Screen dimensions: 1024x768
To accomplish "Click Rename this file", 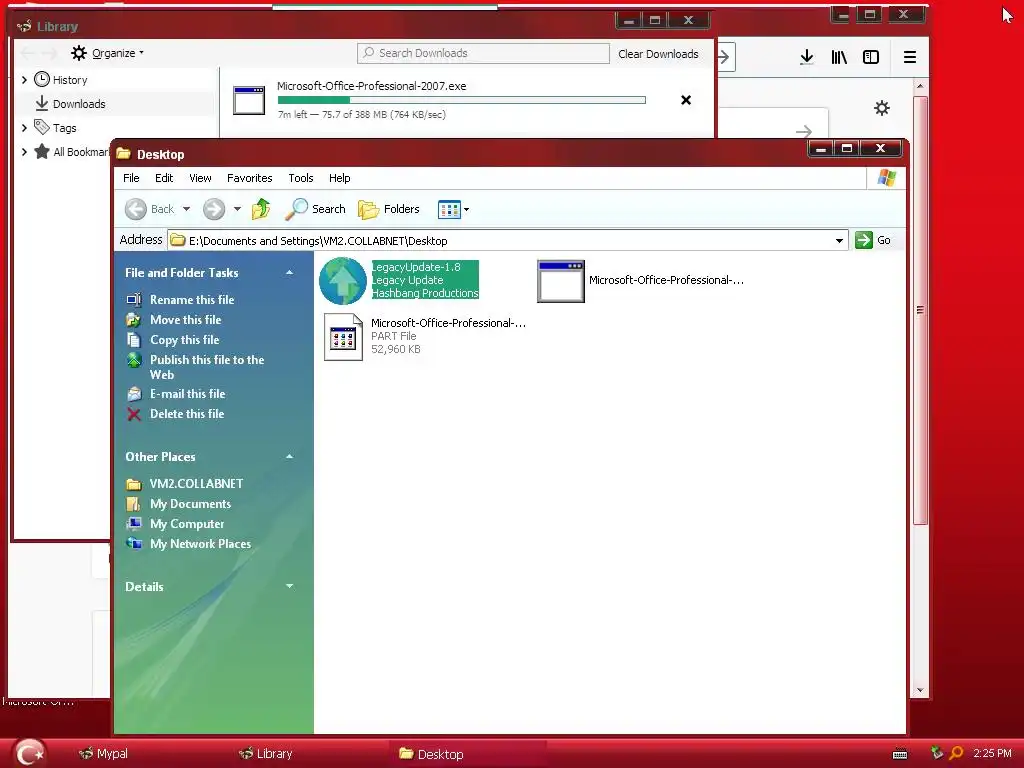I will click(x=192, y=300).
